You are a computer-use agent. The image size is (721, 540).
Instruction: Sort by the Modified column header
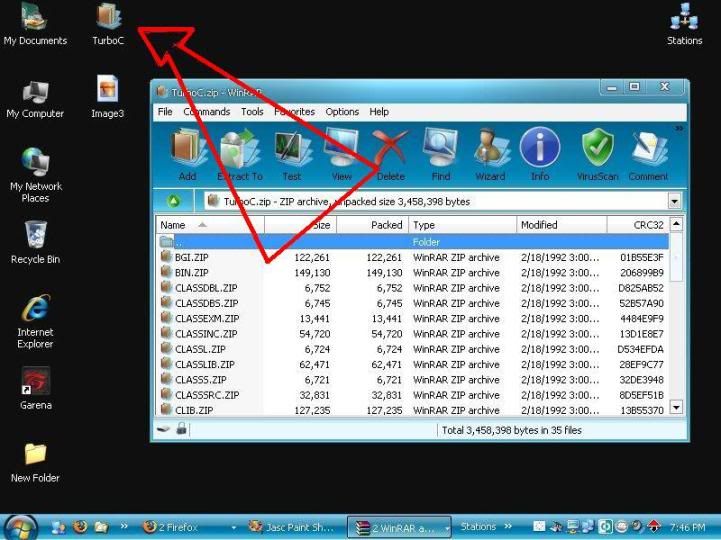click(x=562, y=225)
